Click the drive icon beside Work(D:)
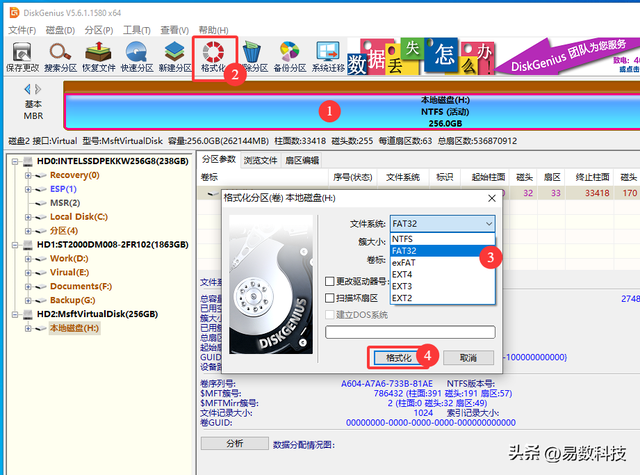The image size is (640, 475). pyautogui.click(x=40, y=259)
